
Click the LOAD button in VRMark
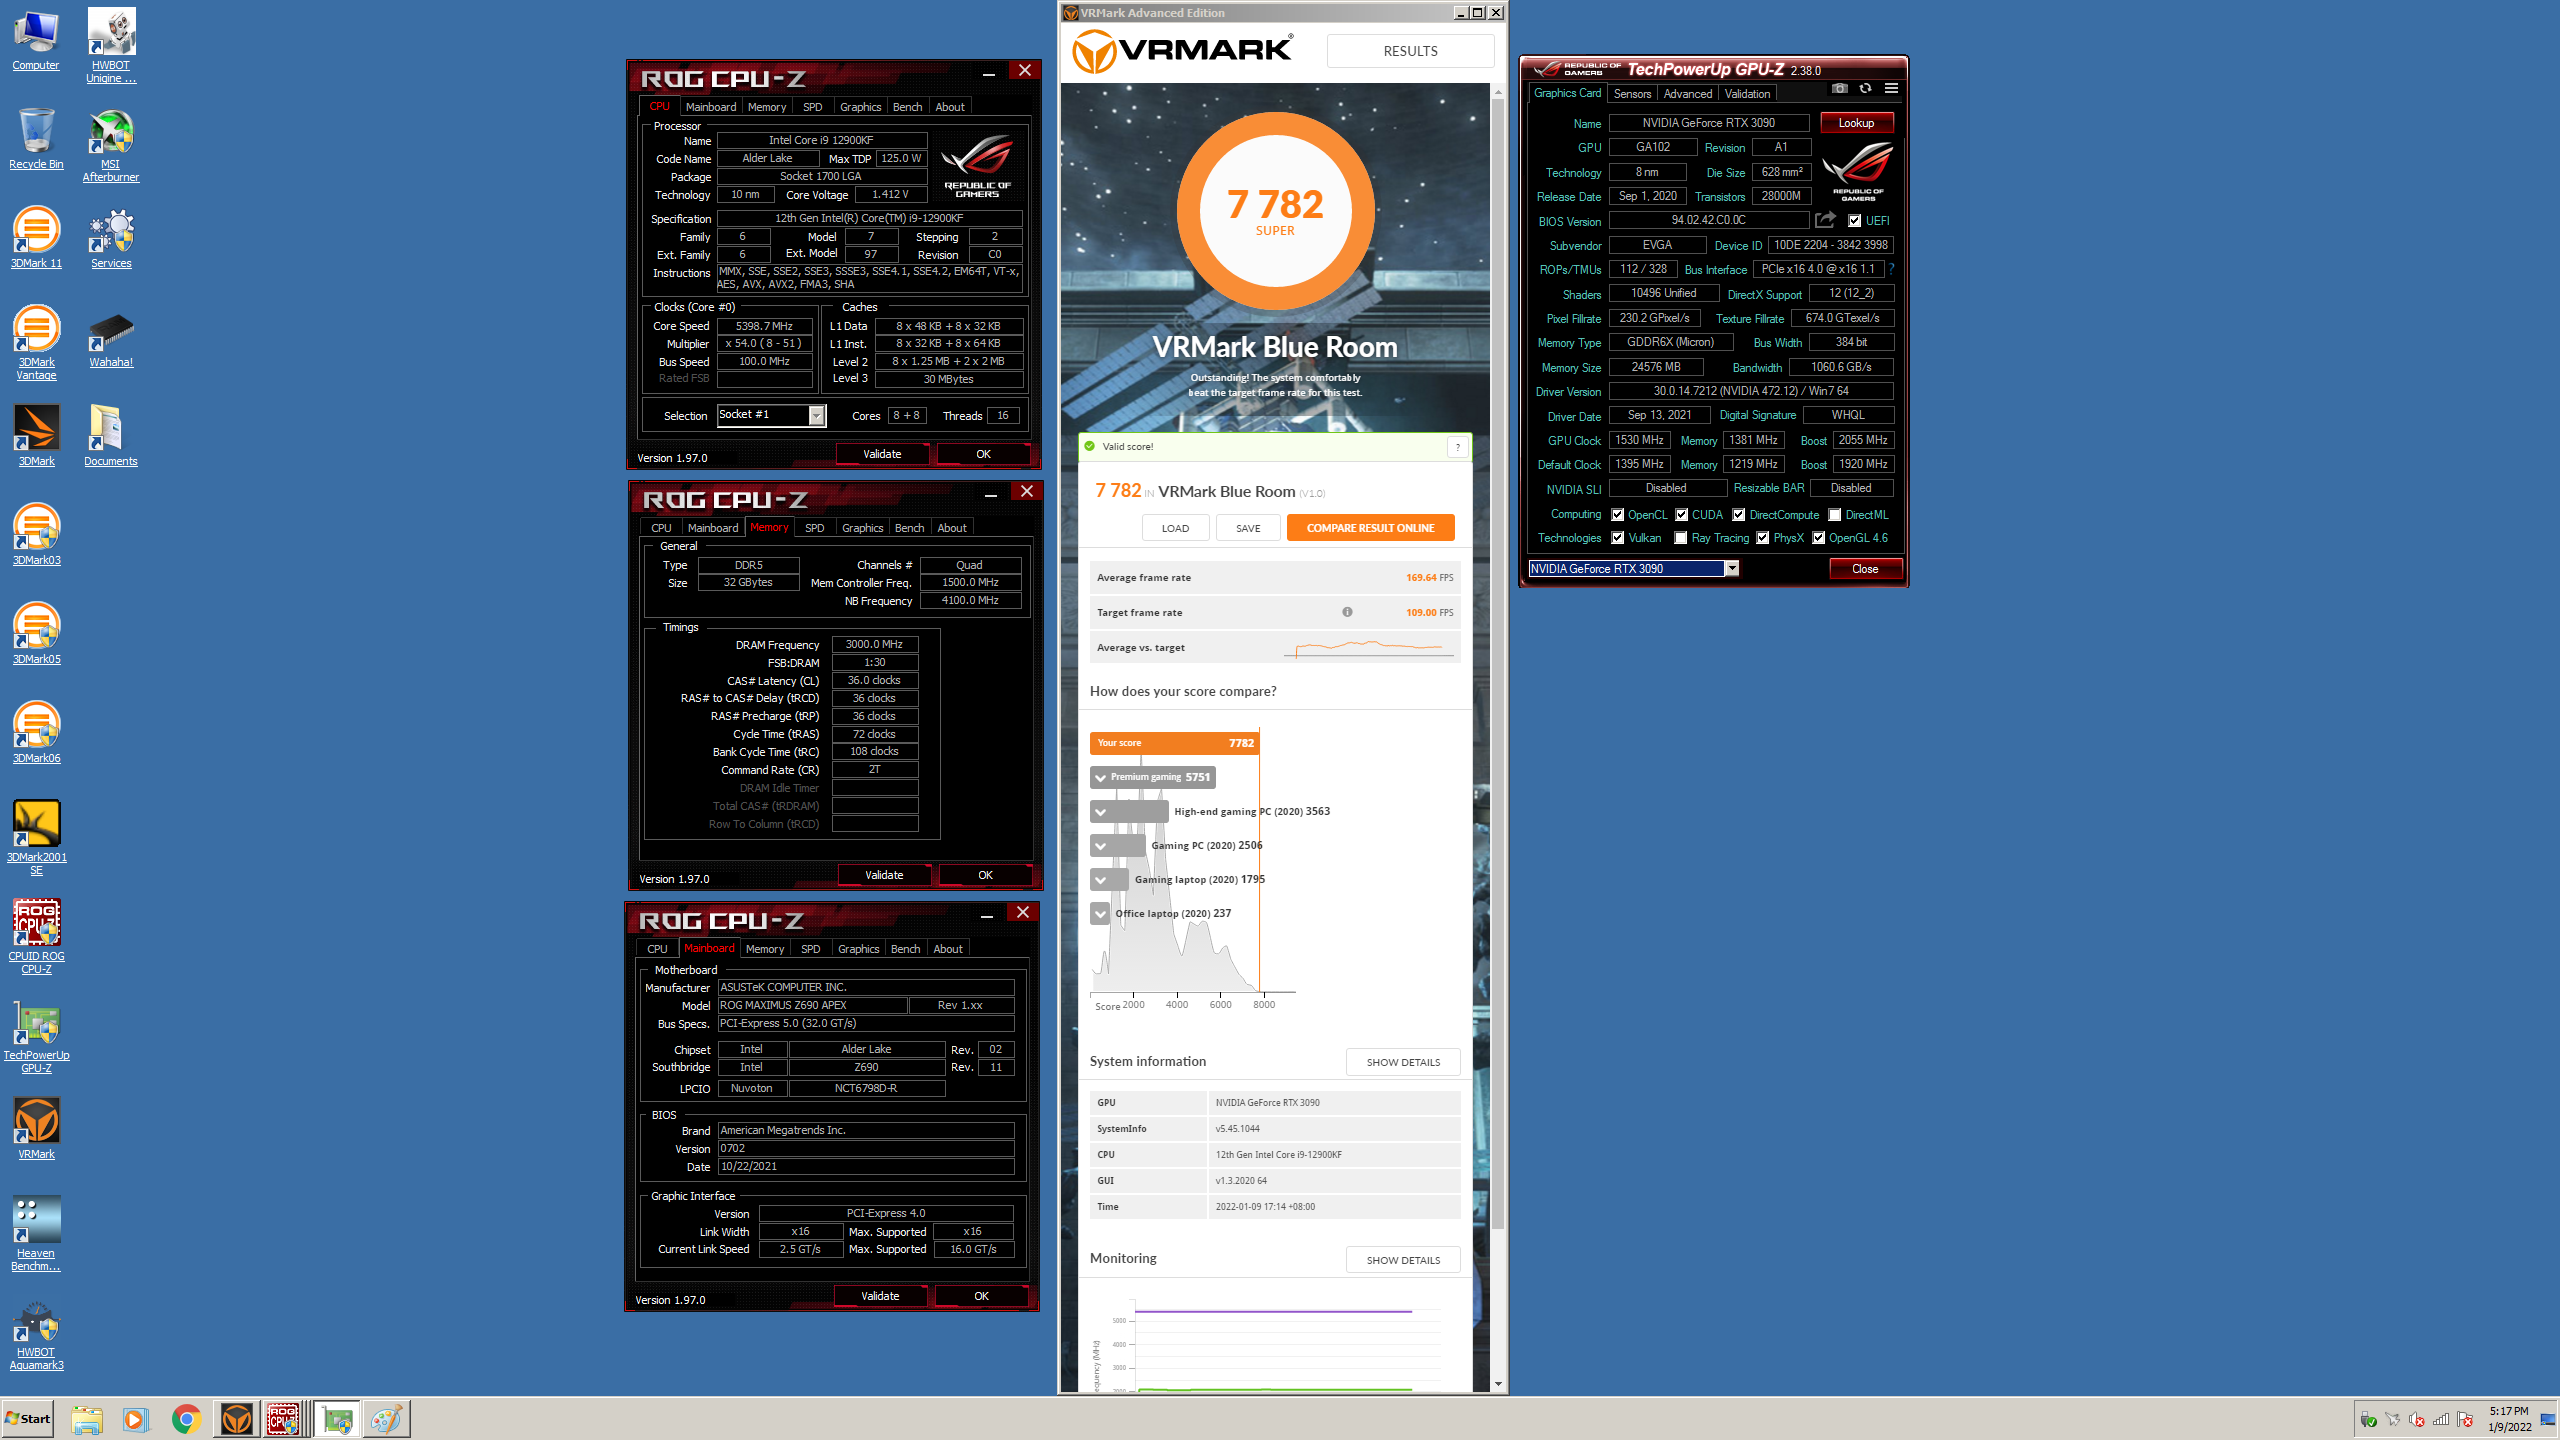[1175, 528]
